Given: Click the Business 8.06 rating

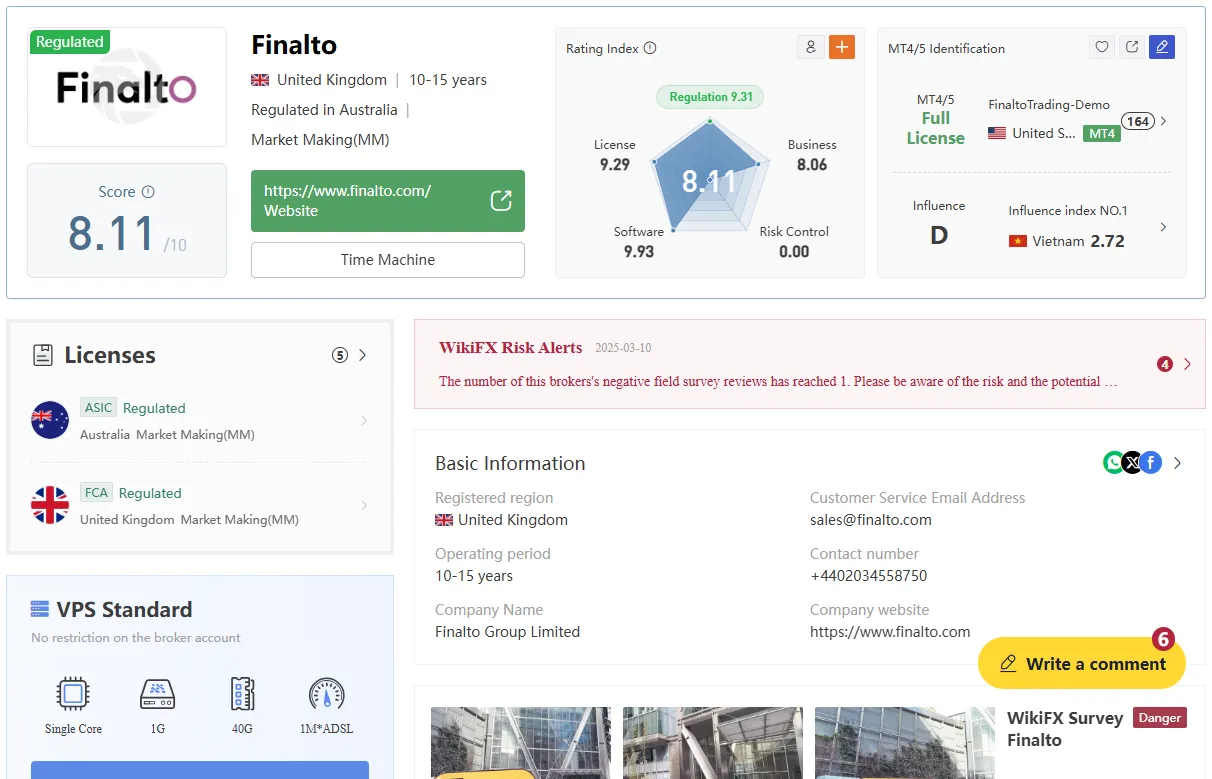Looking at the screenshot, I should [x=812, y=155].
